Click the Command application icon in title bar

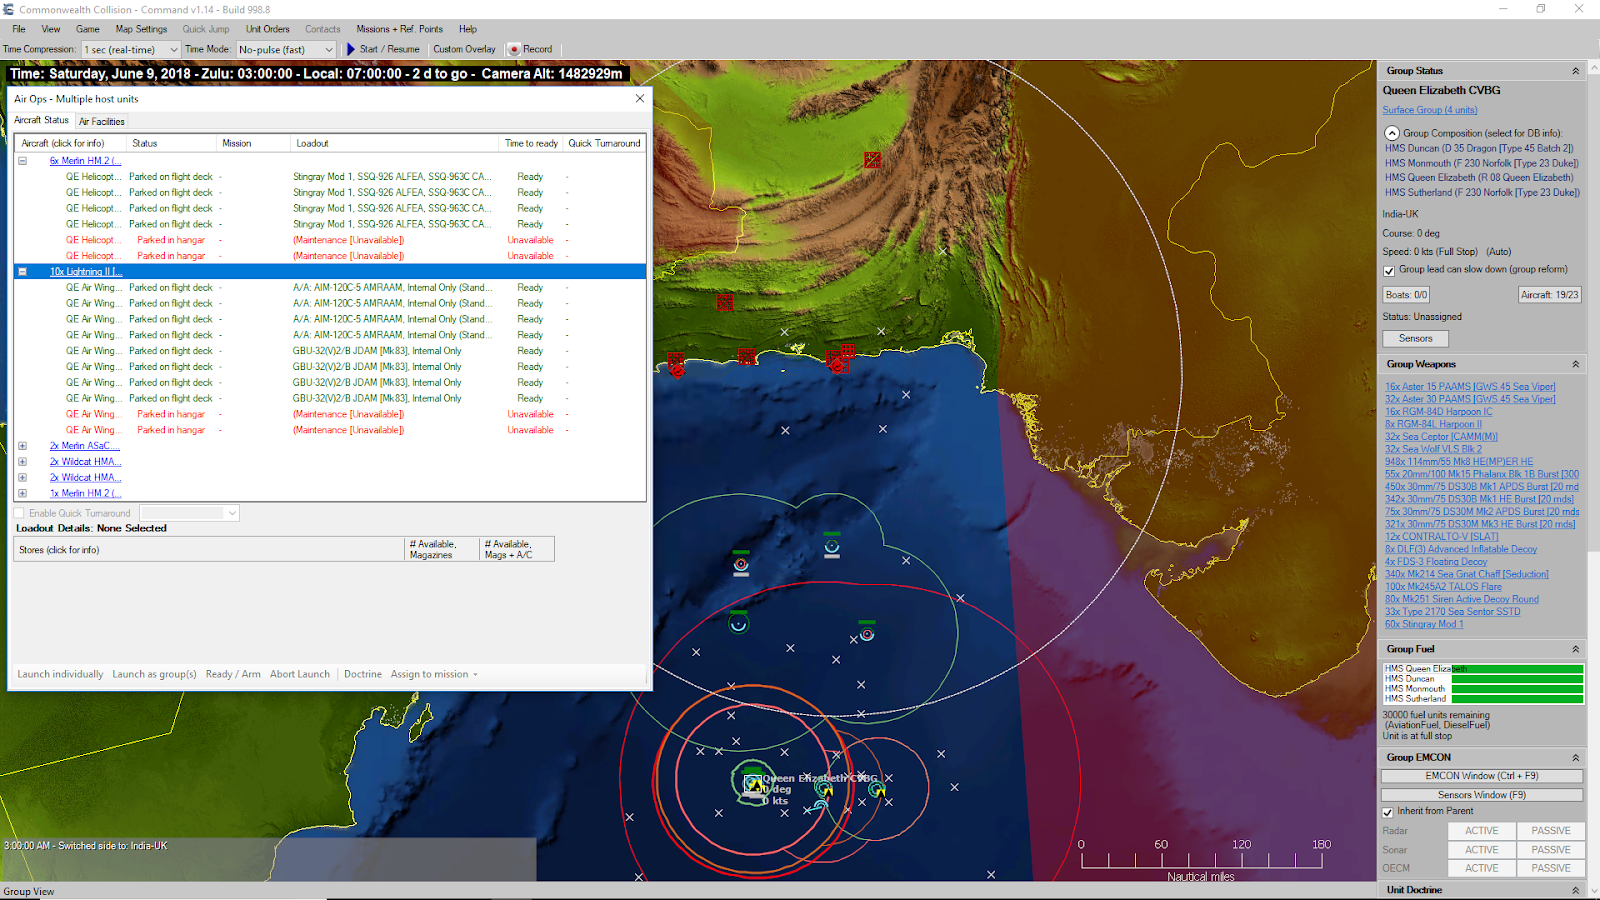click(x=9, y=9)
